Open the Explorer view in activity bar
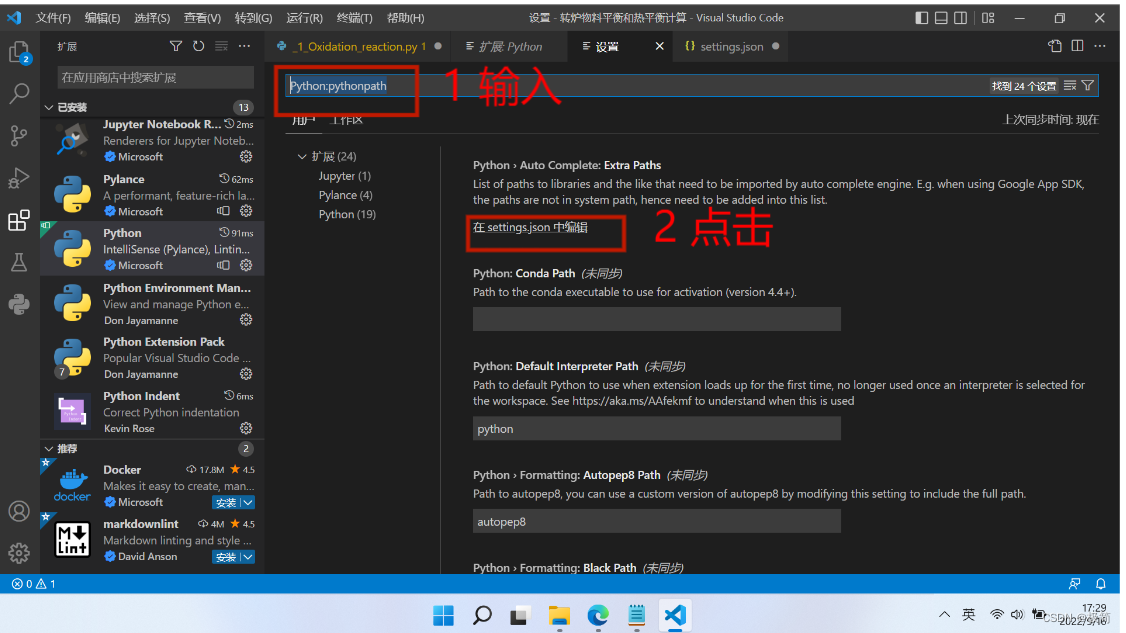This screenshot has height=633, width=1126. (x=19, y=52)
